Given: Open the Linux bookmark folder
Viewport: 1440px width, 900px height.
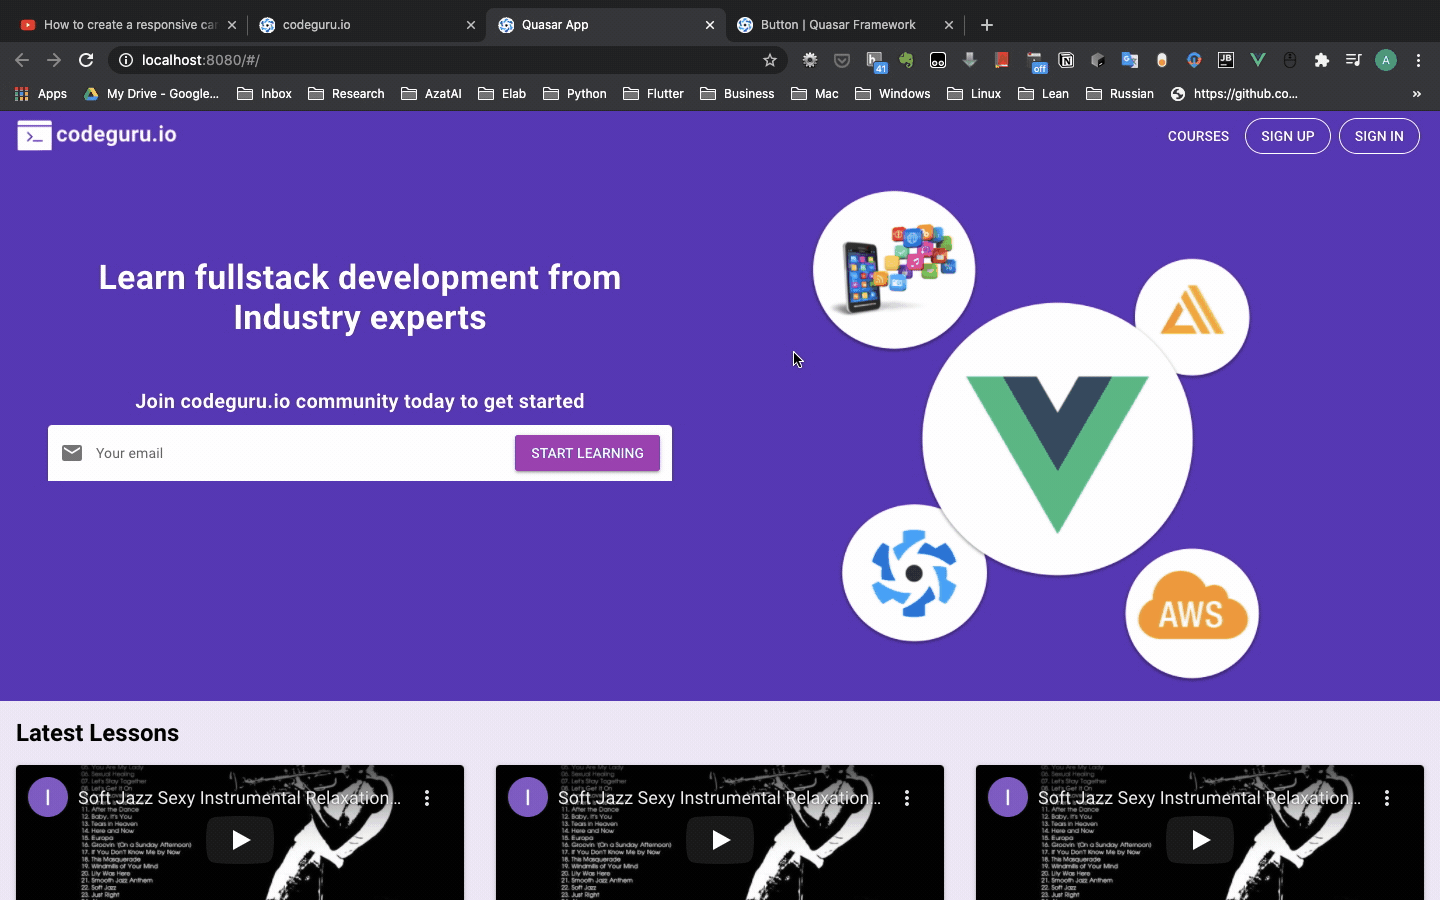Looking at the screenshot, I should (974, 94).
